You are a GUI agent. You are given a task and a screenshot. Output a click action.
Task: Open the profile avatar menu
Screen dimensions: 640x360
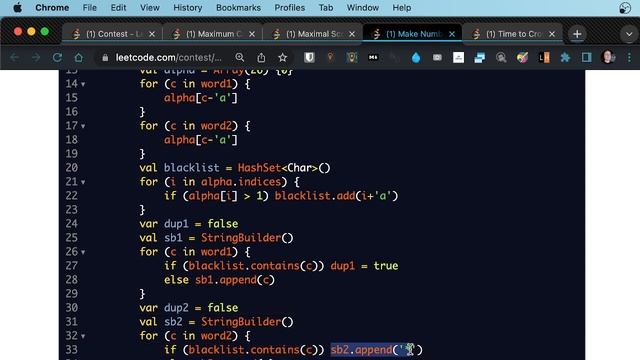(608, 57)
